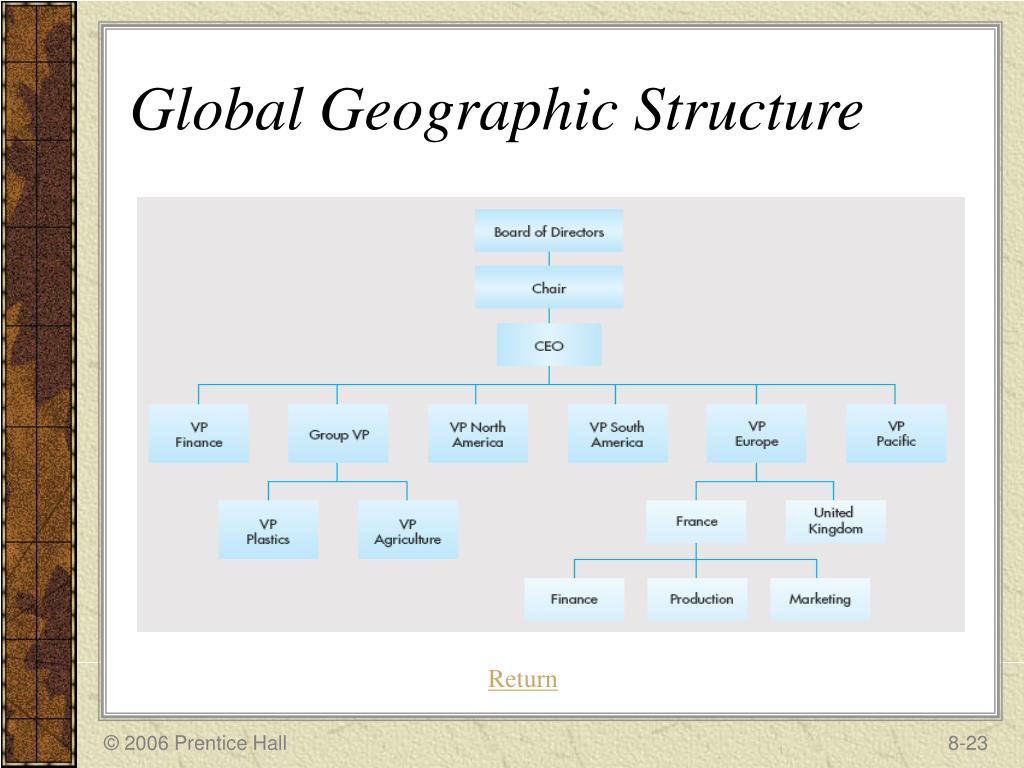Select the France box
This screenshot has height=768, width=1024.
click(x=696, y=522)
